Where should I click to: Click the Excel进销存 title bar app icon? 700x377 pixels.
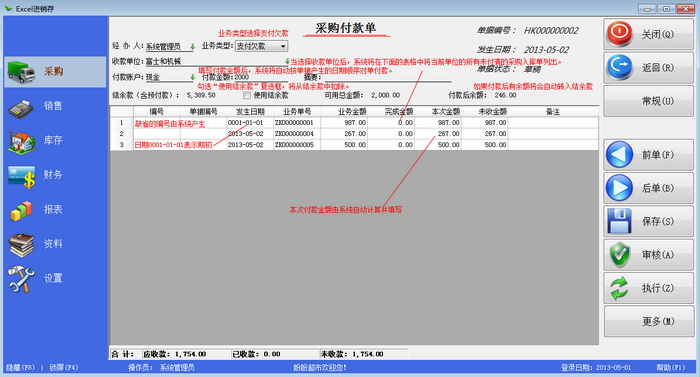pos(8,8)
